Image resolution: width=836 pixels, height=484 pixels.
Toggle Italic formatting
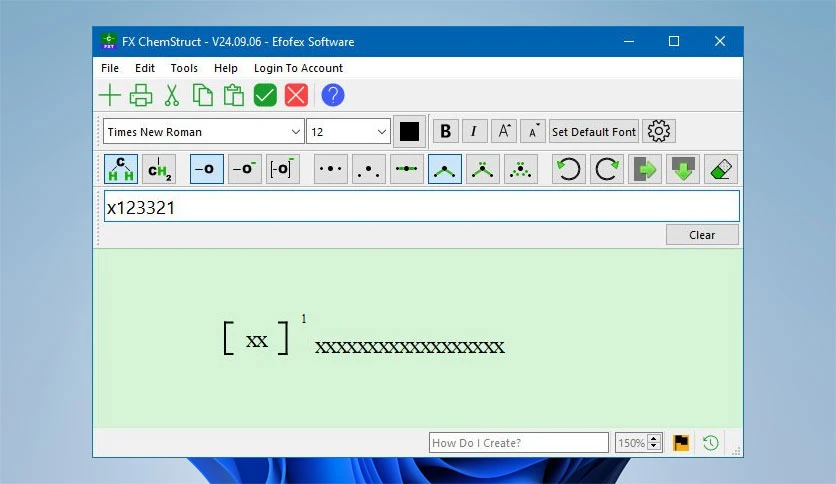tap(474, 131)
